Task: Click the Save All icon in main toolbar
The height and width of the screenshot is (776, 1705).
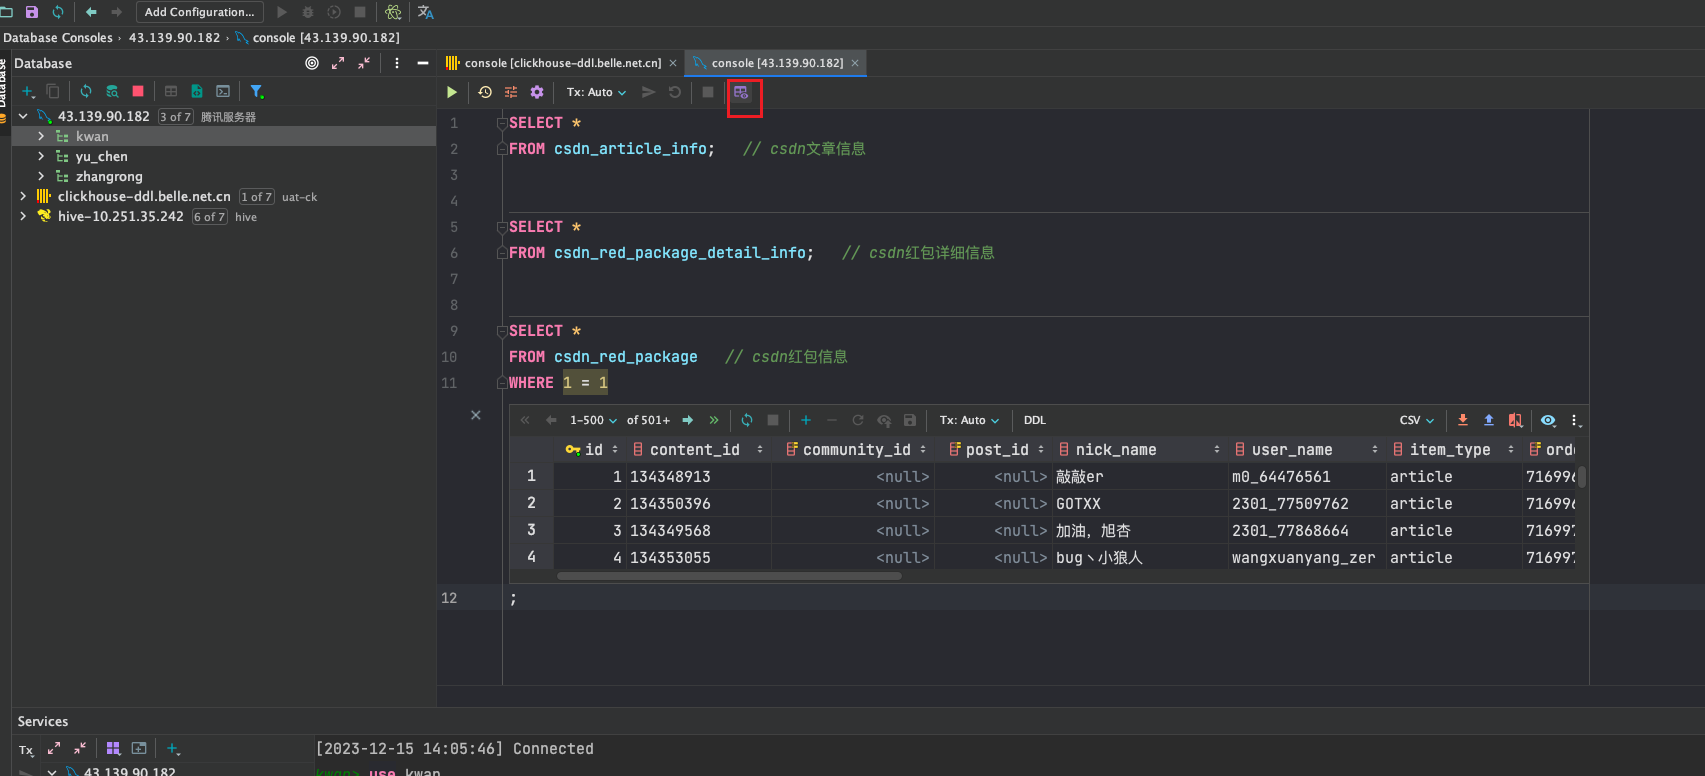Action: 32,12
